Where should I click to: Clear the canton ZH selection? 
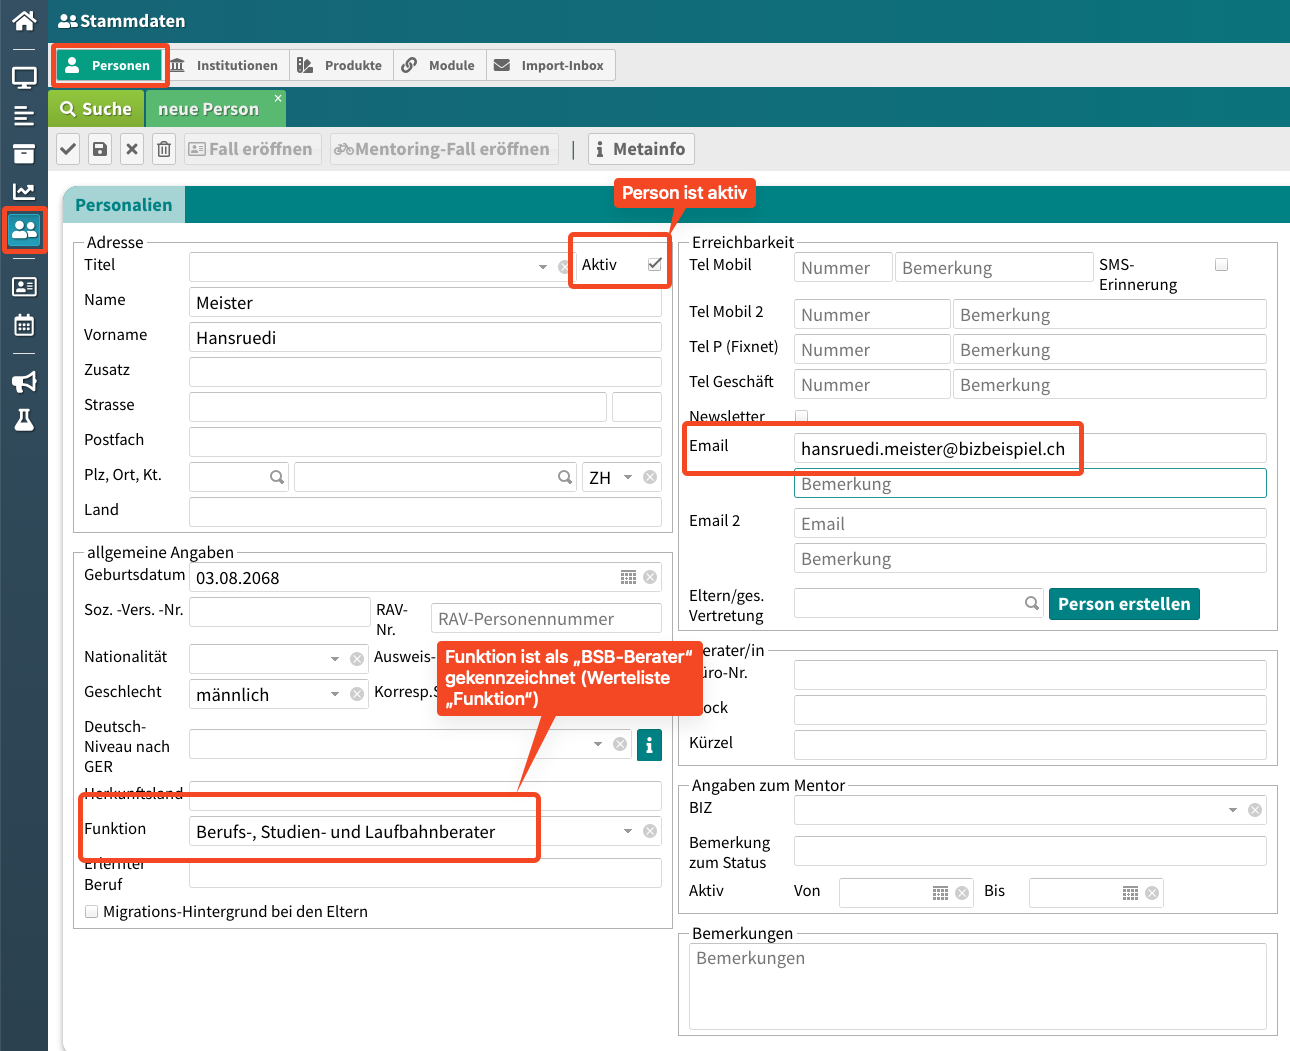(x=650, y=477)
